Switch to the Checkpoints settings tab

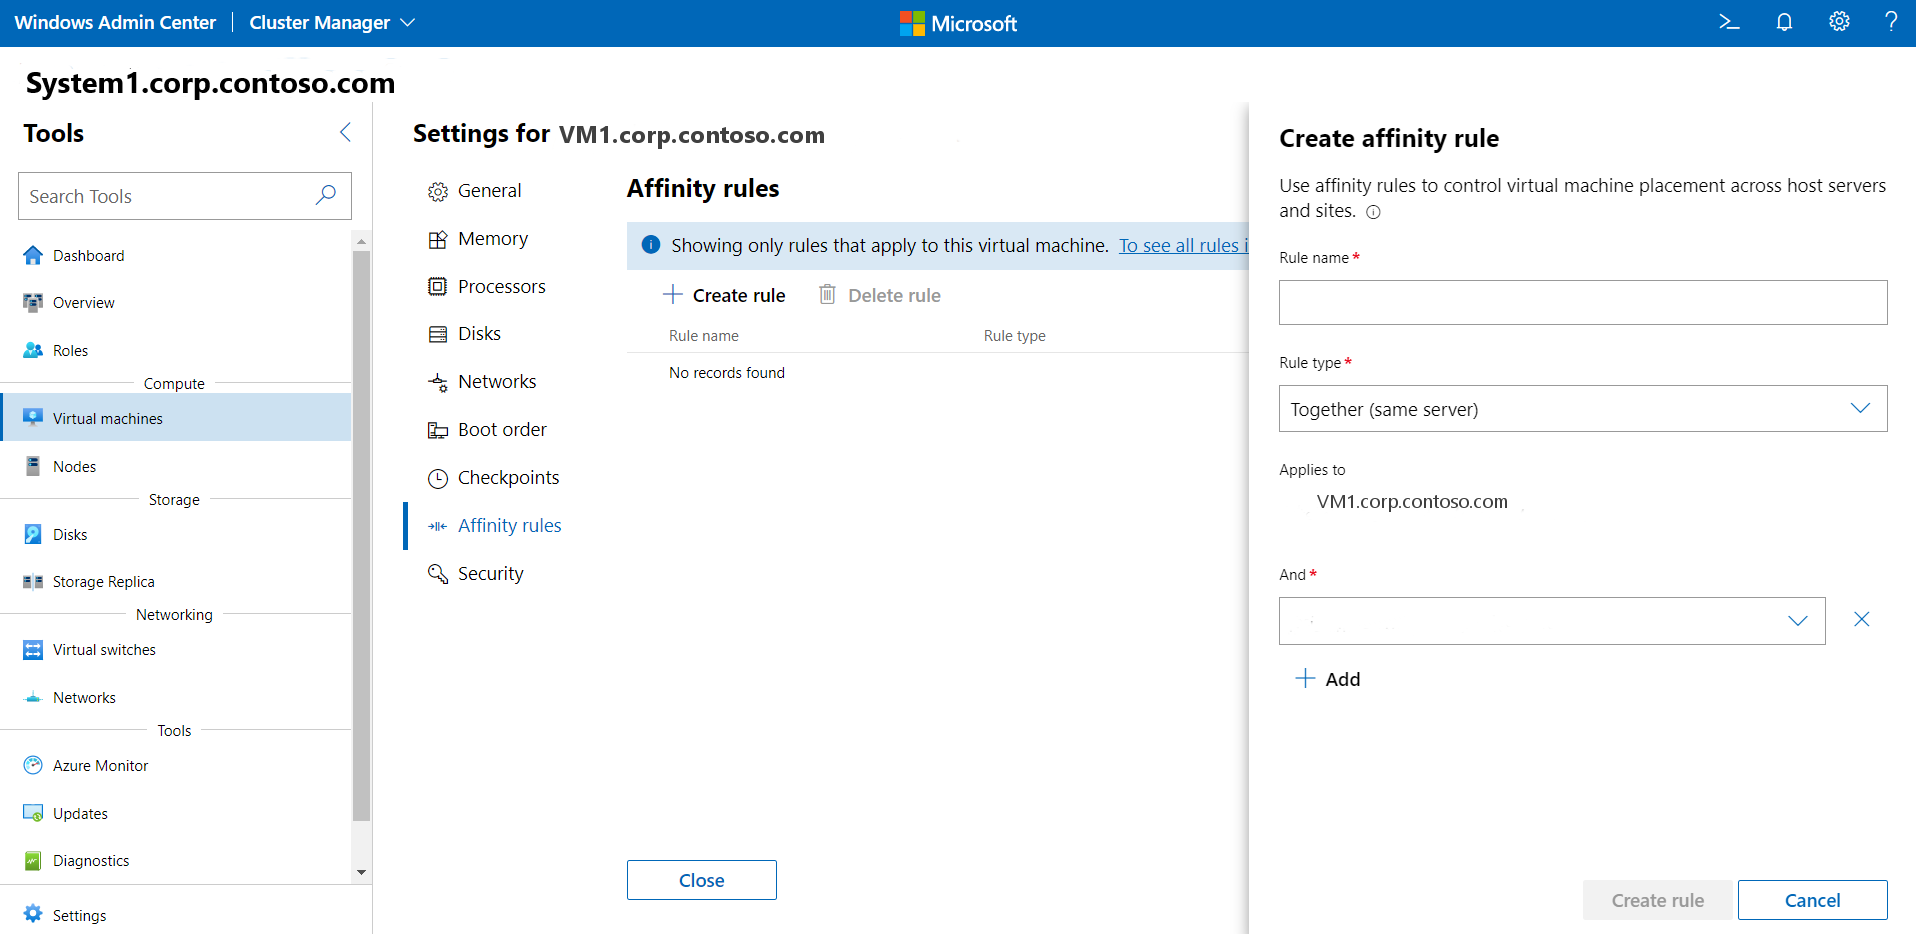508,478
